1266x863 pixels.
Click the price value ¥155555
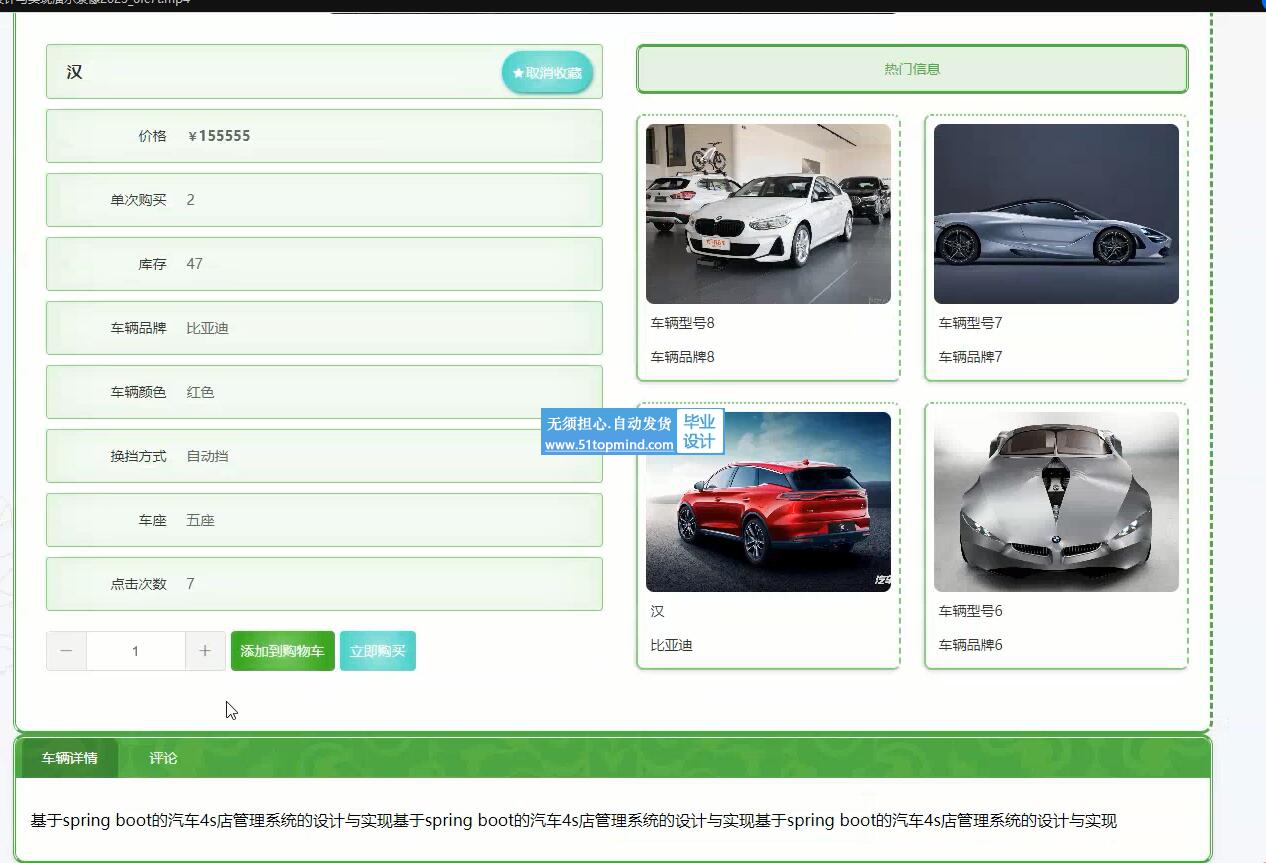coord(219,136)
